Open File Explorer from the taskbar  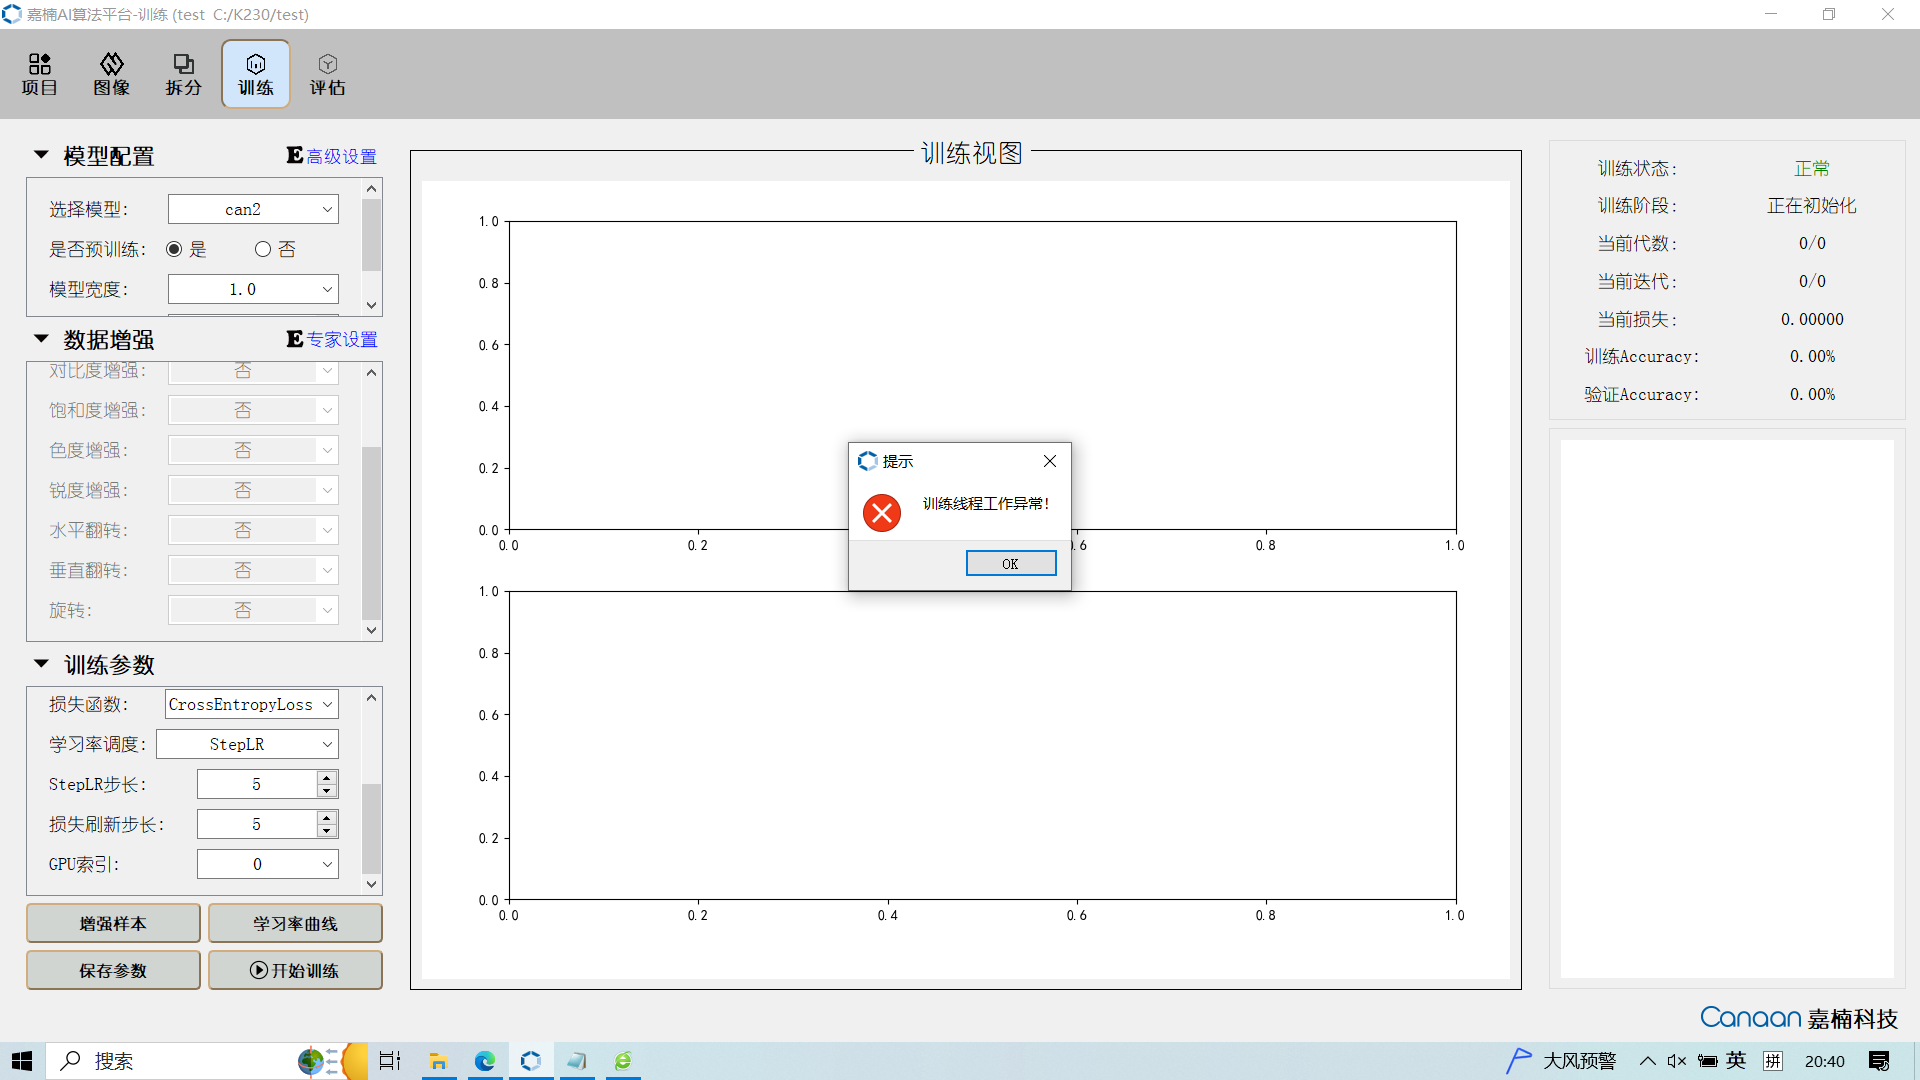438,1061
